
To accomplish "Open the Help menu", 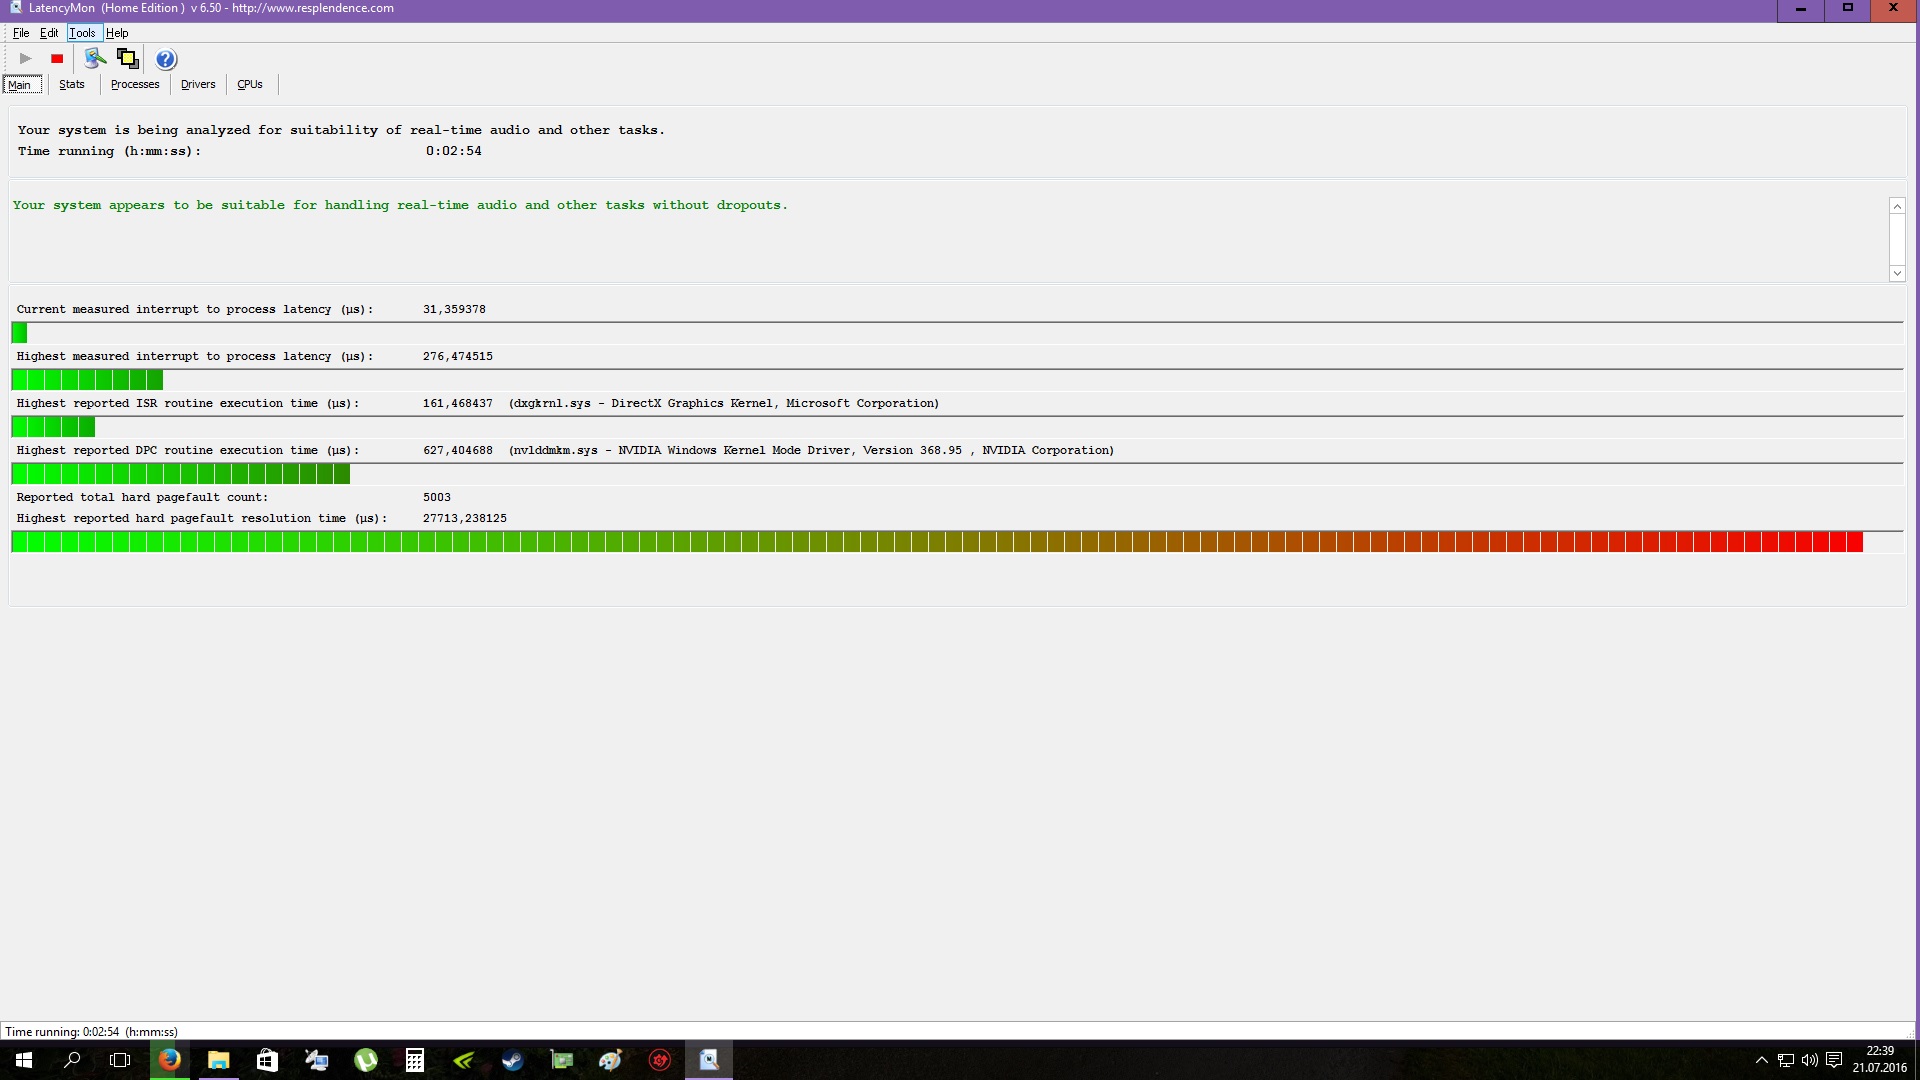I will coord(117,33).
